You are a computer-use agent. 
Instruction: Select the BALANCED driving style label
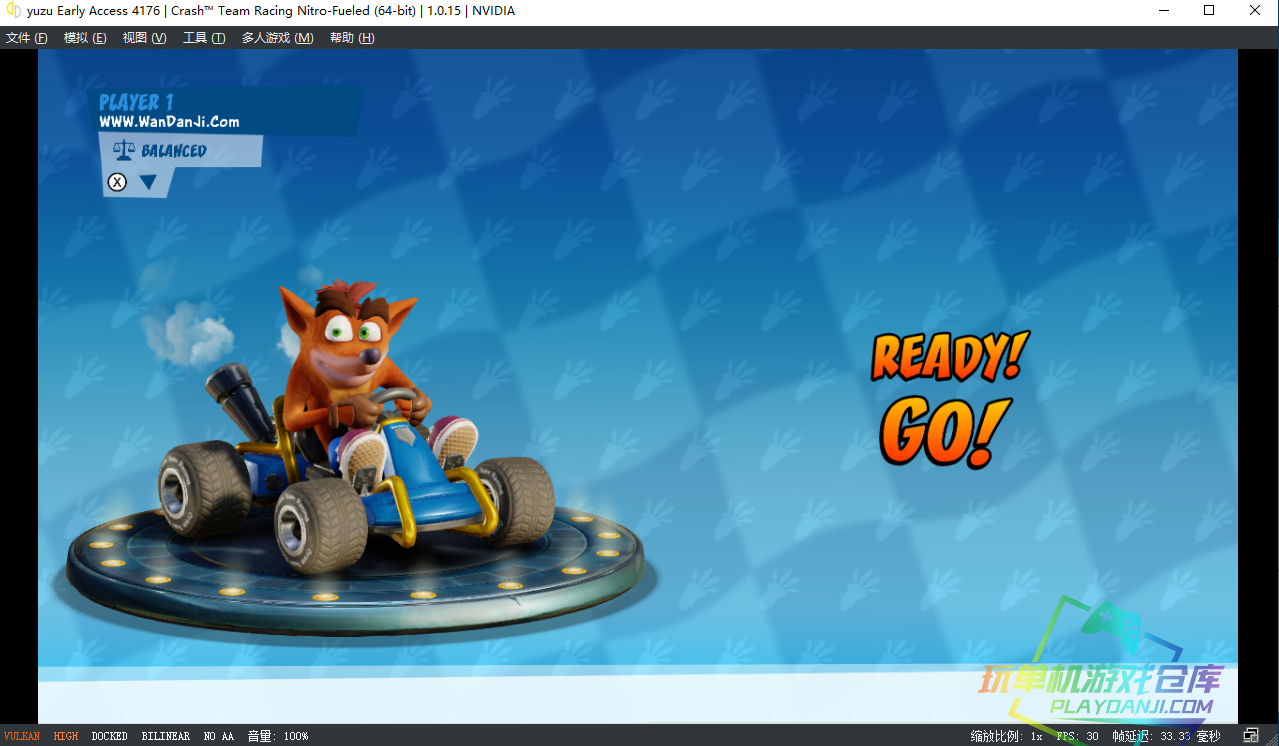click(x=174, y=151)
